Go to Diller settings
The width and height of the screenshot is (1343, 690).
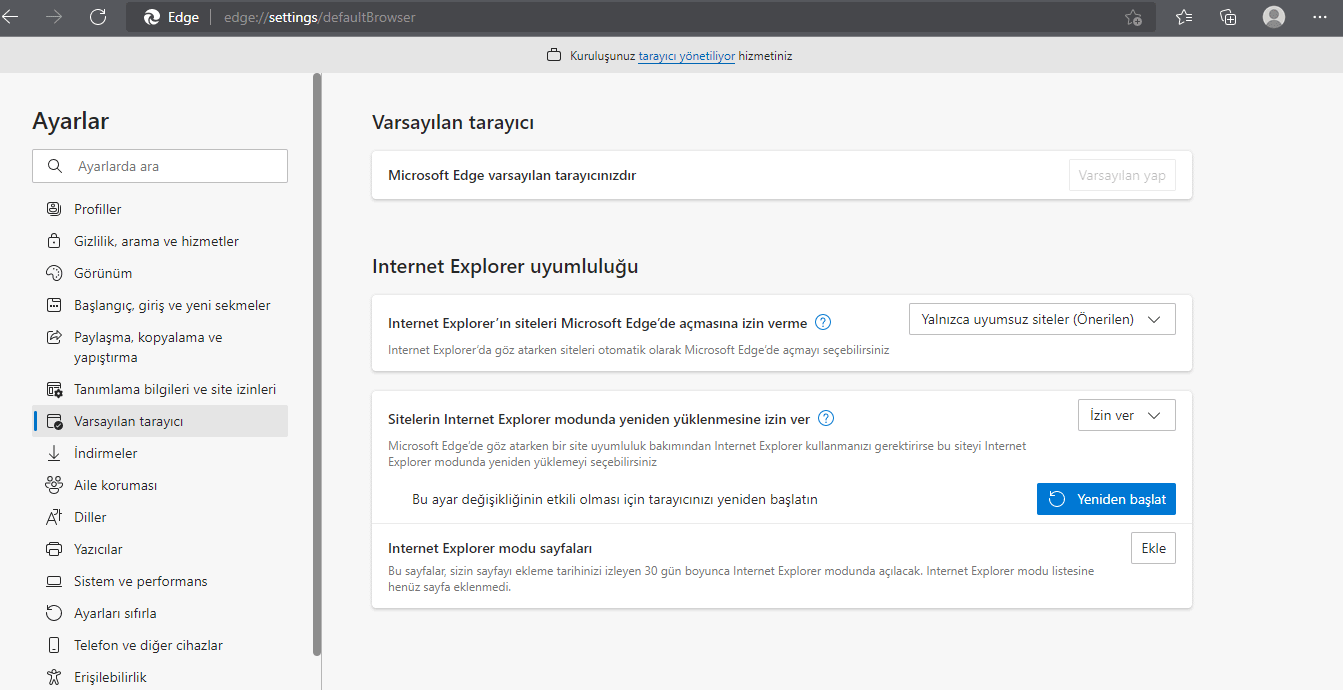click(x=160, y=517)
